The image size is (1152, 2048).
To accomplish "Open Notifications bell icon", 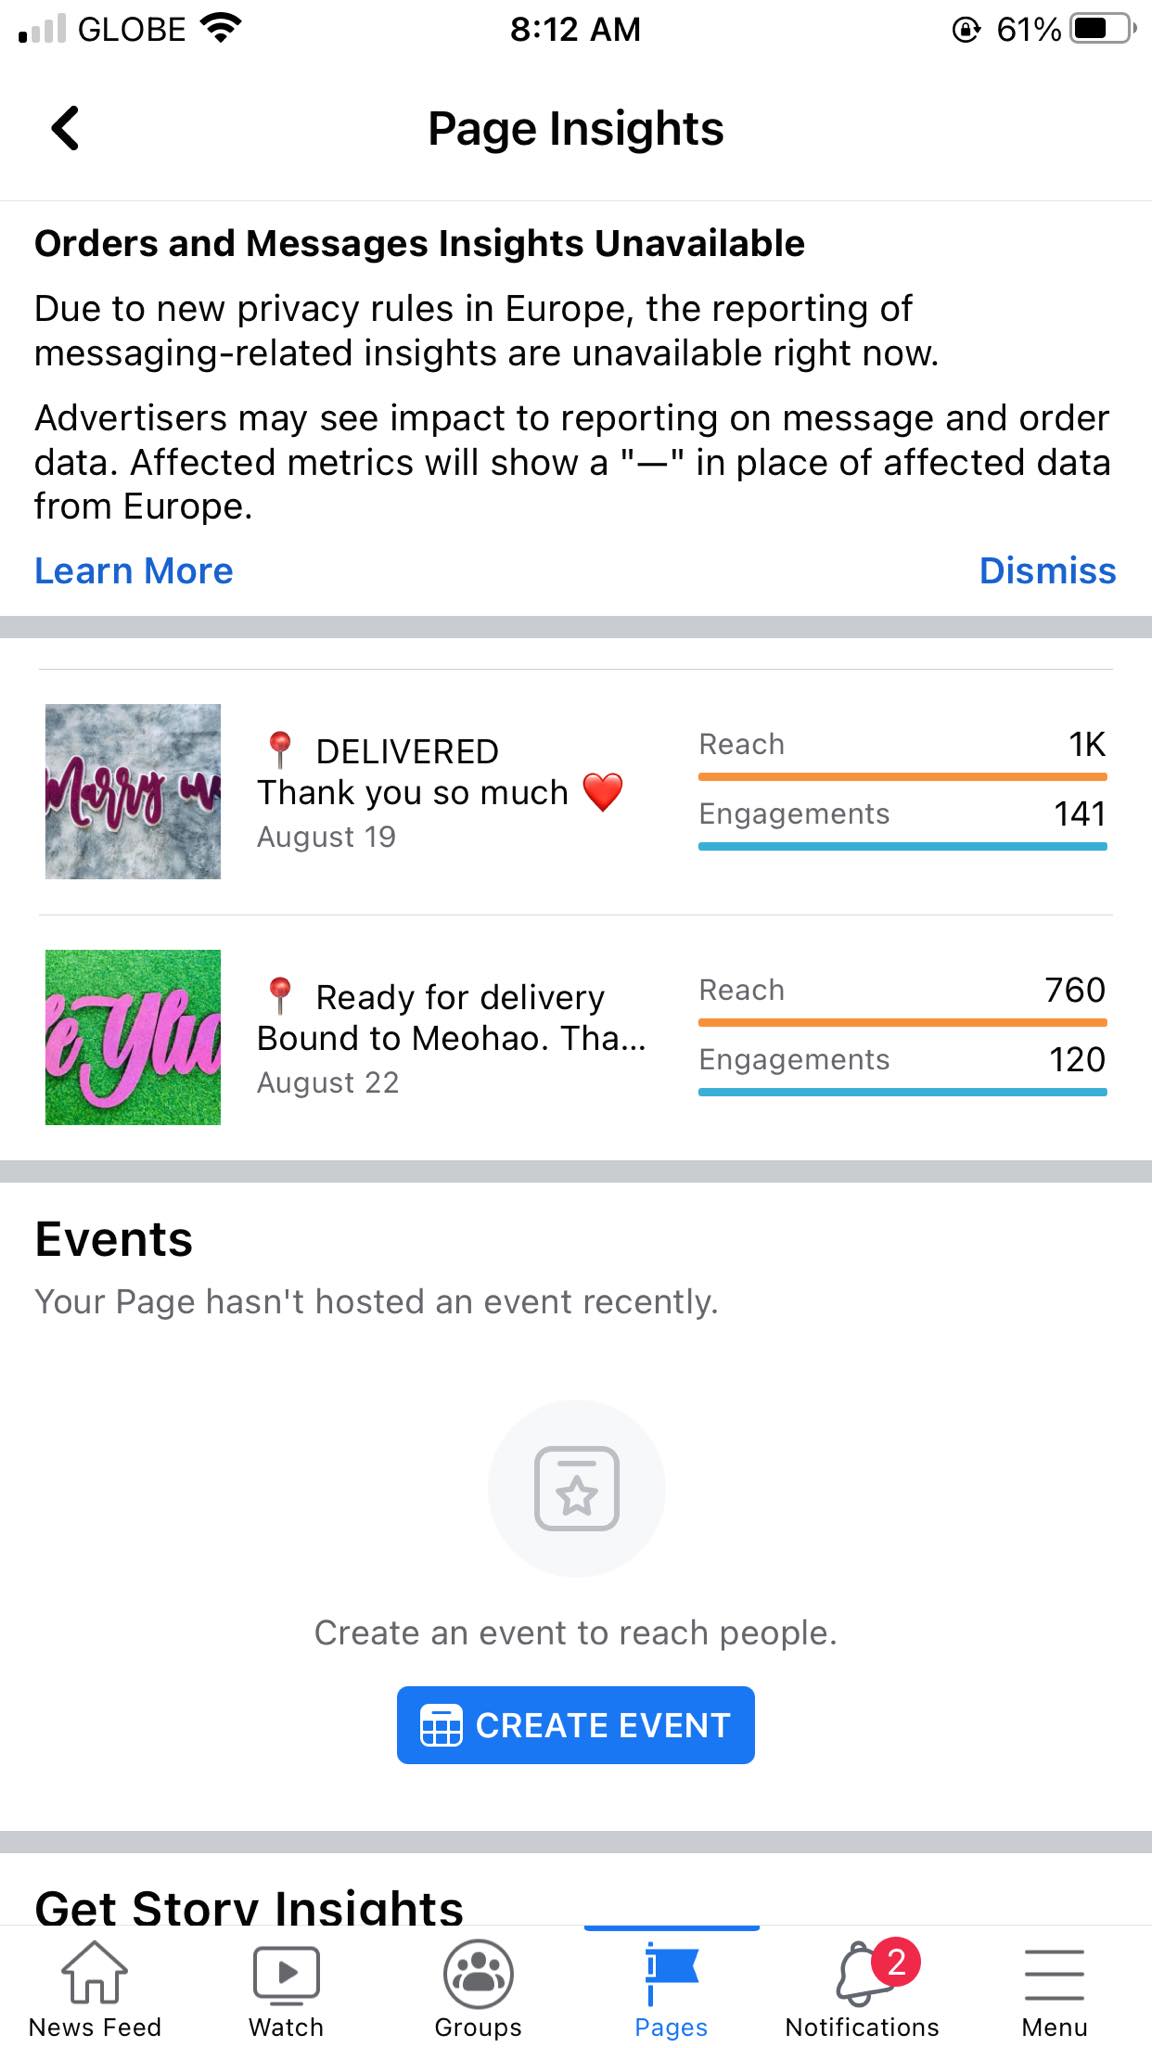I will click(x=862, y=1972).
